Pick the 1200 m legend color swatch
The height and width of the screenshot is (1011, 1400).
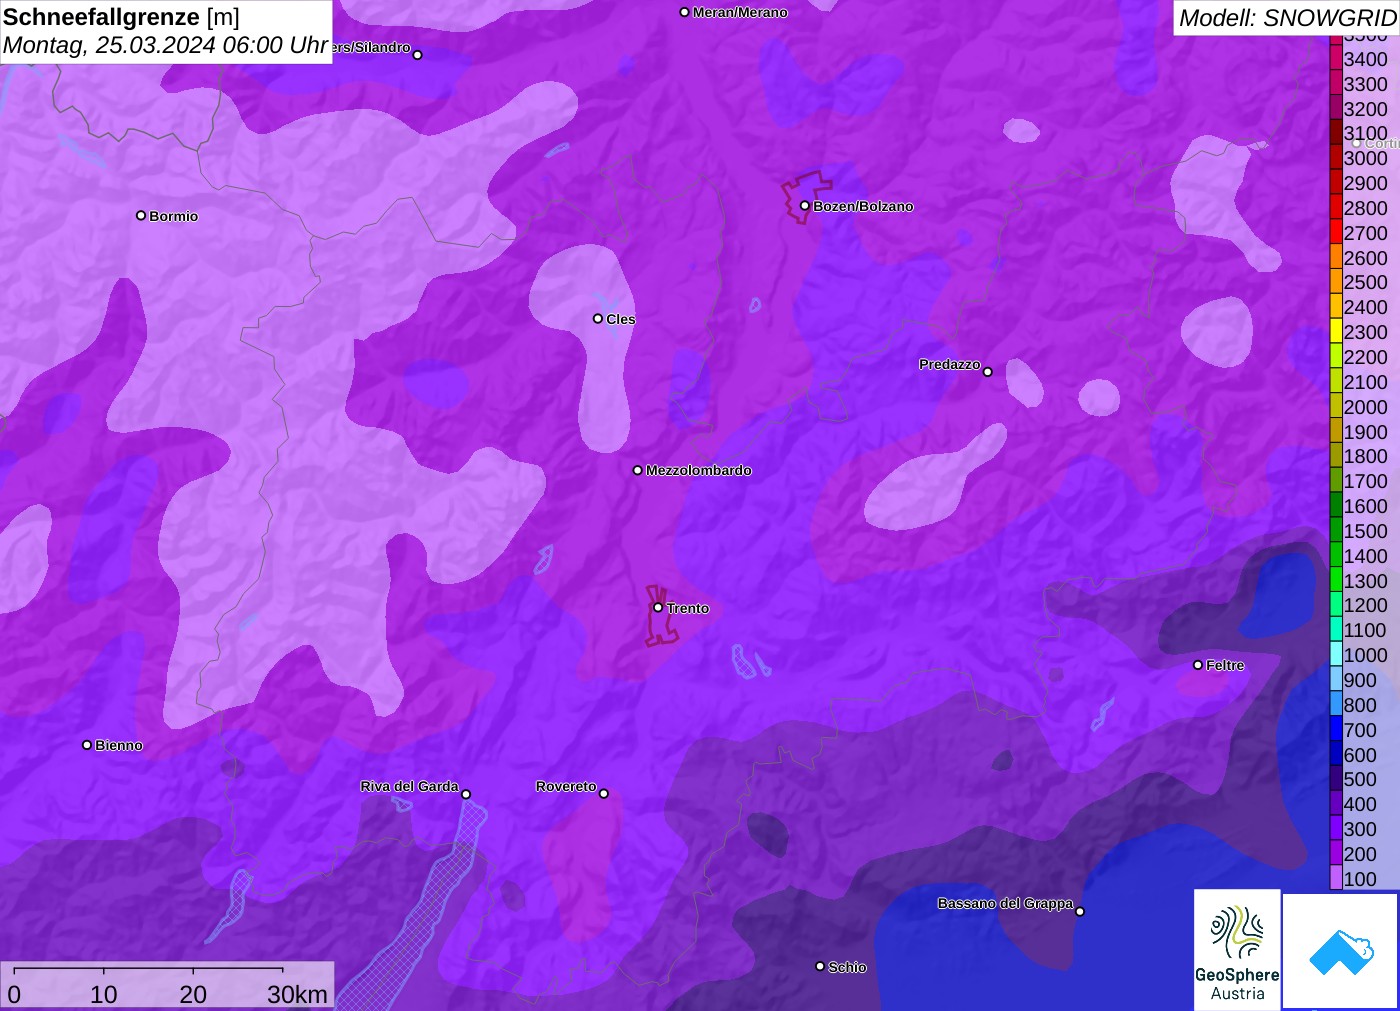[1336, 605]
